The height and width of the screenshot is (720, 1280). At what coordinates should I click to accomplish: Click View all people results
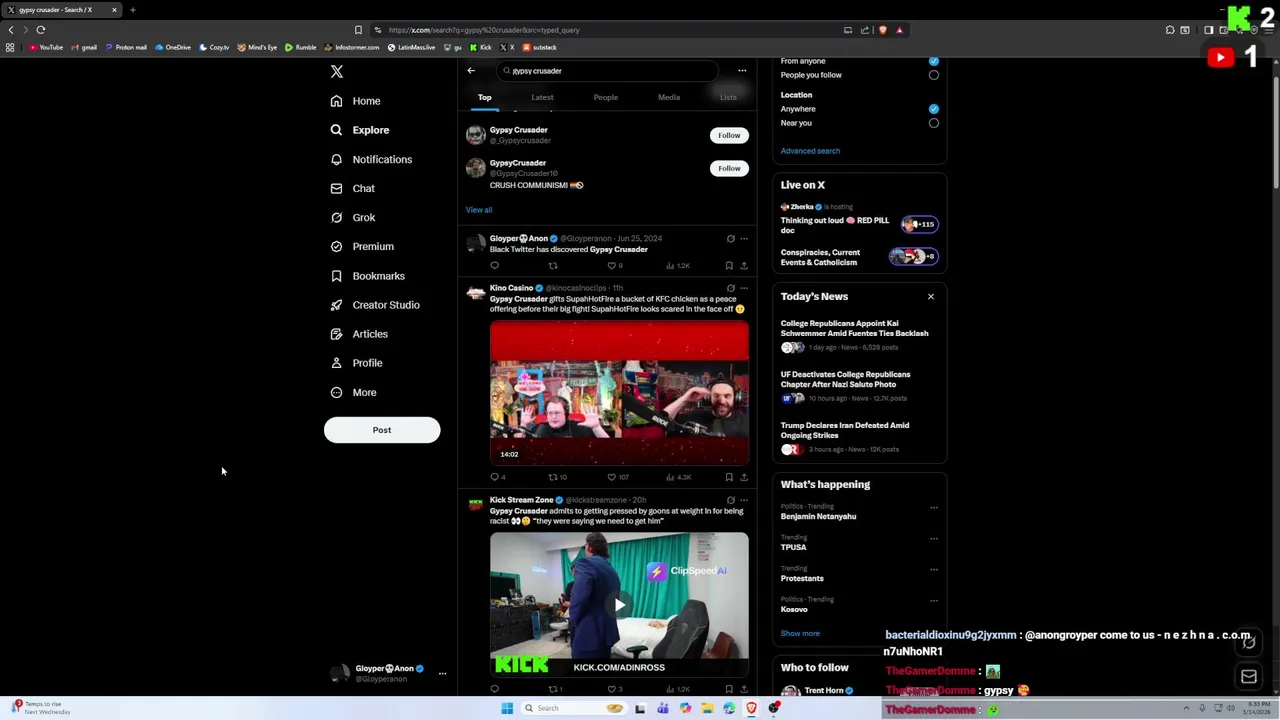click(479, 210)
